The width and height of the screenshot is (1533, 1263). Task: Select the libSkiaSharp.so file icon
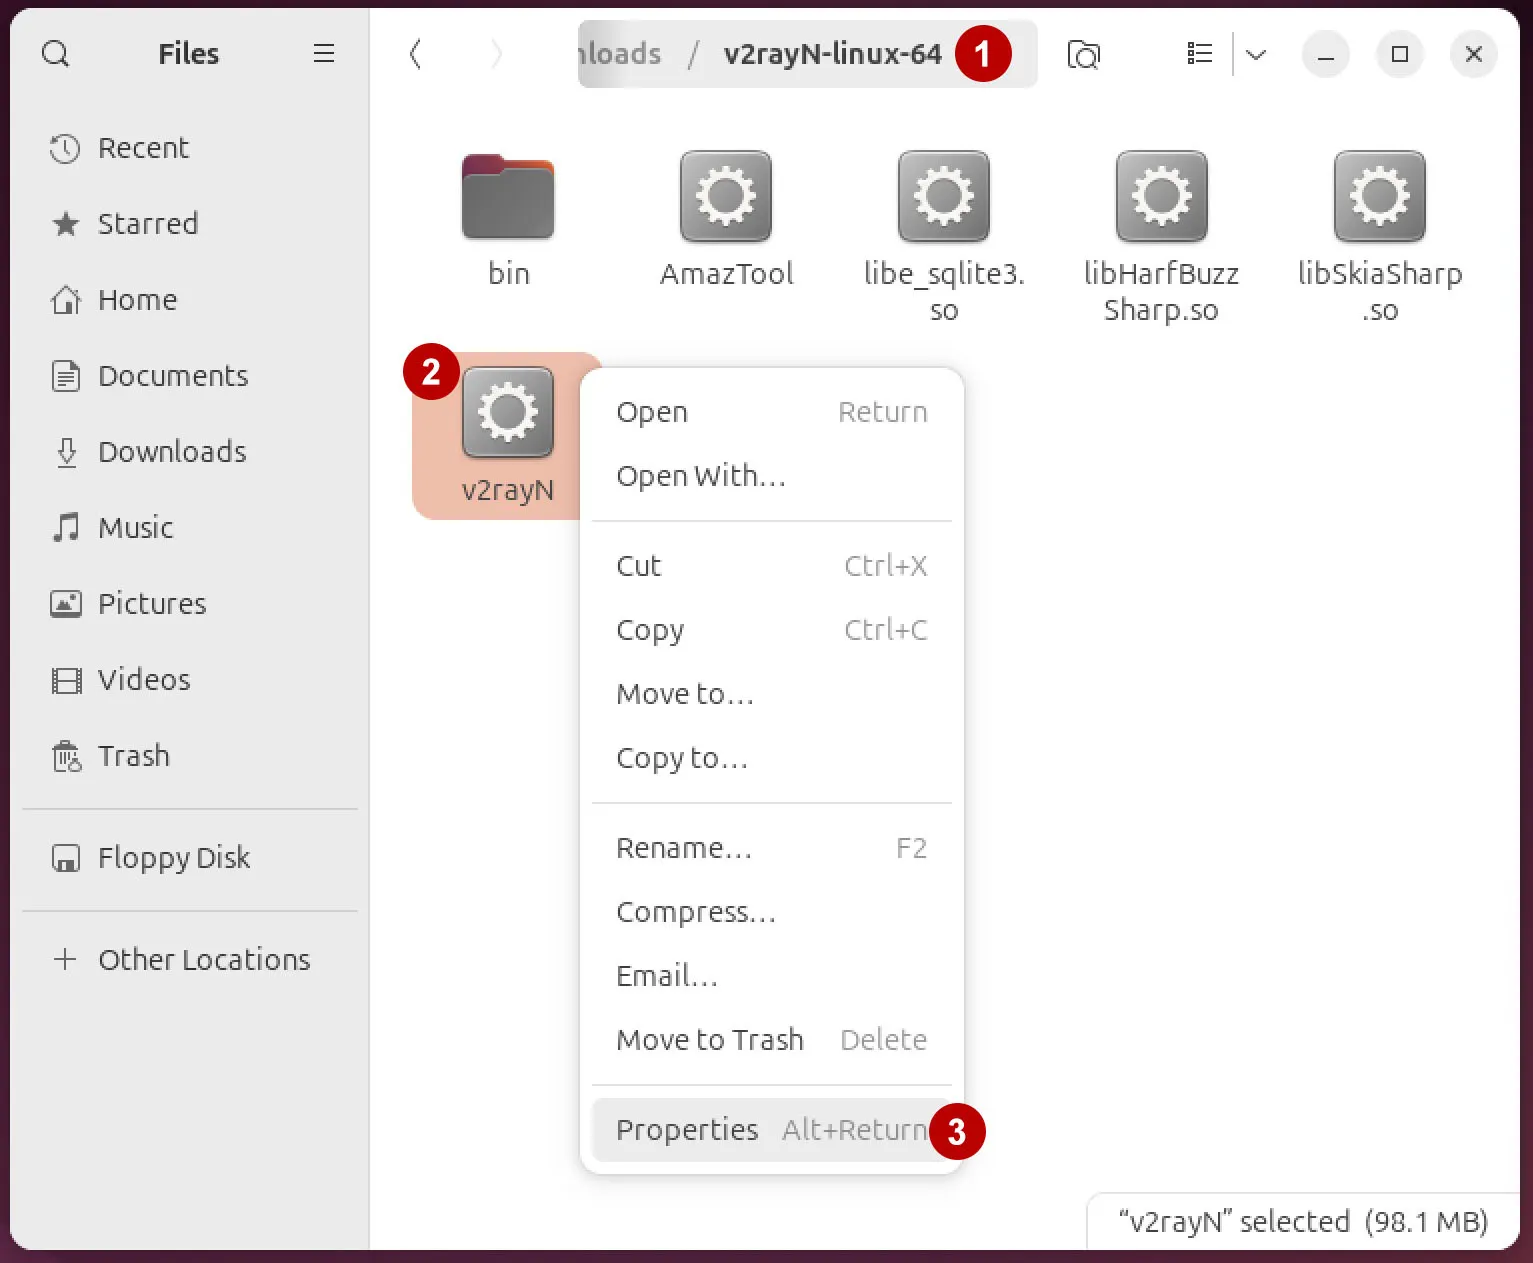point(1380,196)
